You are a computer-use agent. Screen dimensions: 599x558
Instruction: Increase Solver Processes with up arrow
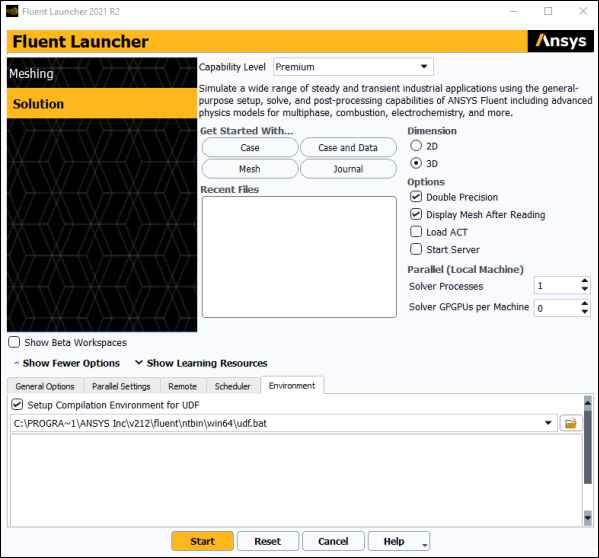click(584, 281)
